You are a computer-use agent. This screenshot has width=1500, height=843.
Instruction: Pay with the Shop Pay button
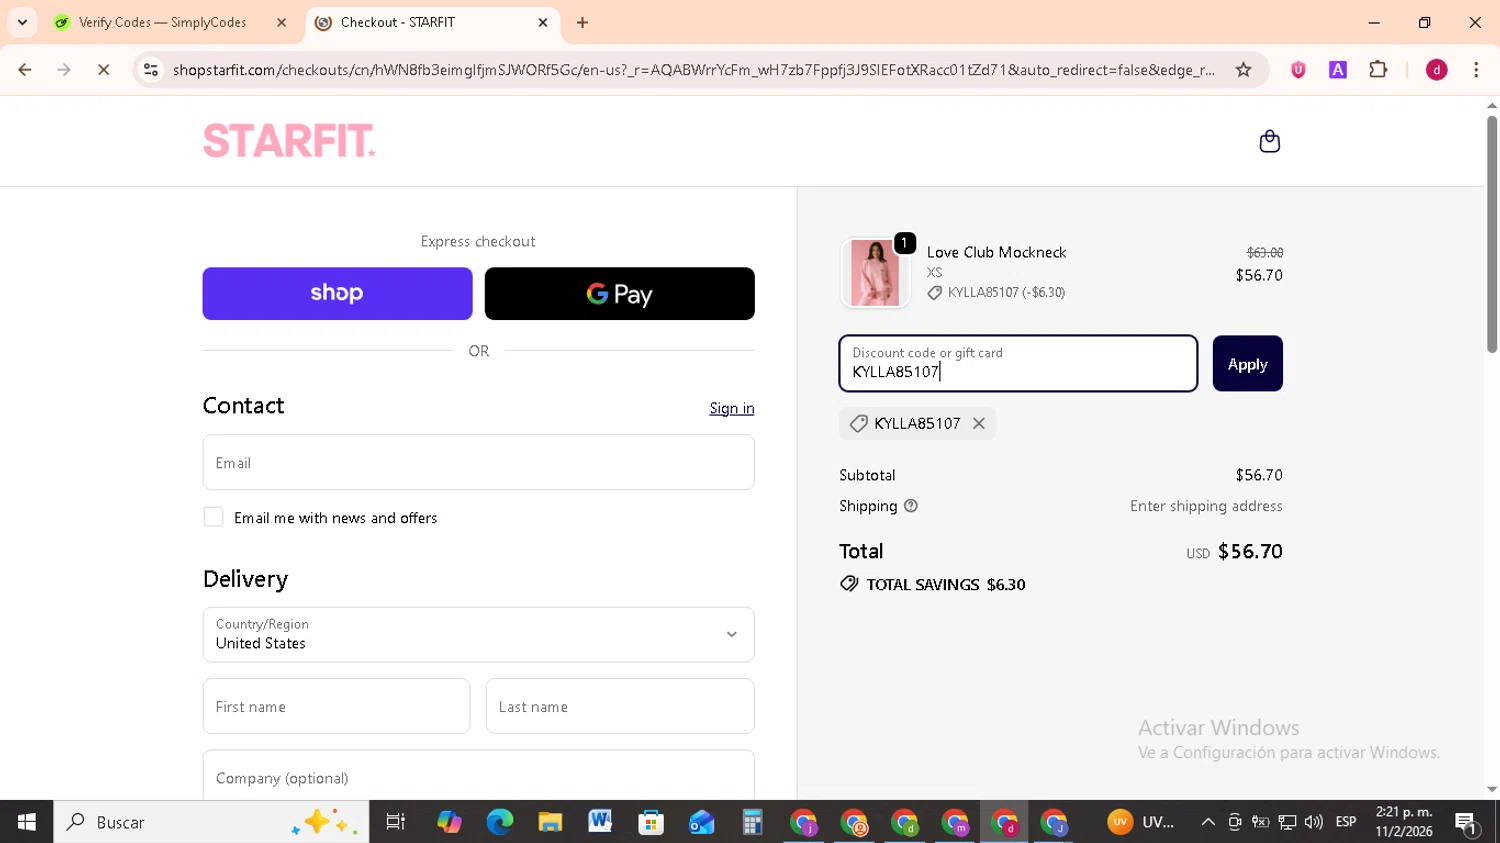[x=337, y=293]
